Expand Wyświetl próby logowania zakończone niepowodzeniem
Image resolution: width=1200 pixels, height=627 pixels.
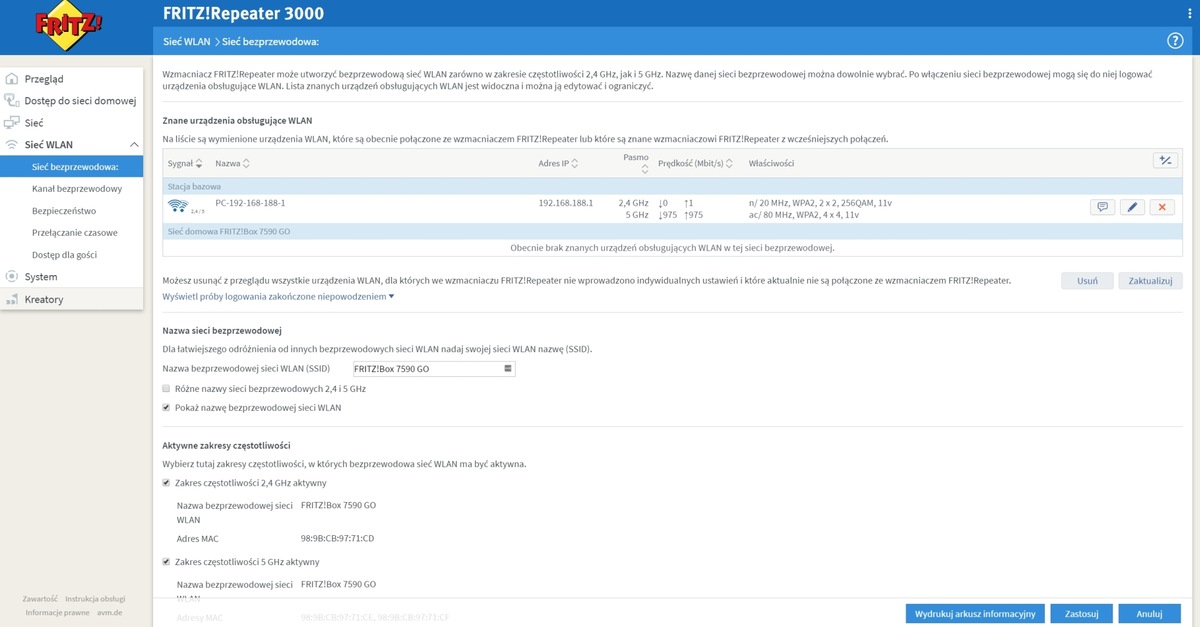[278, 296]
